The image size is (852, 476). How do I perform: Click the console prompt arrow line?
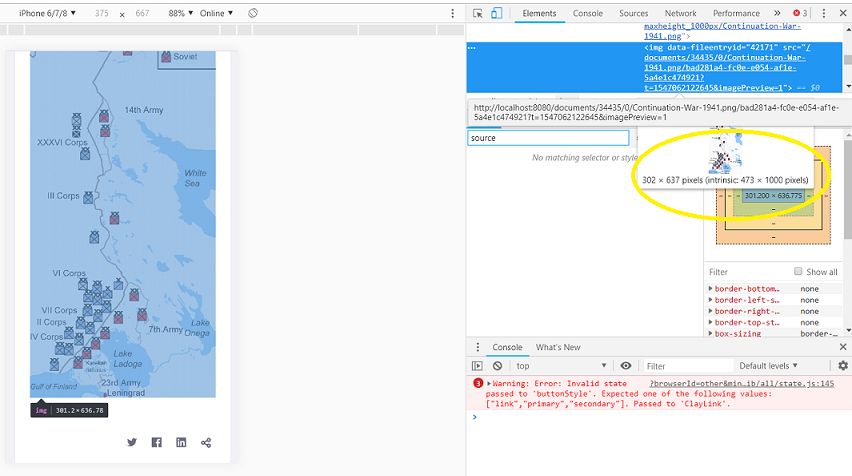(659, 417)
